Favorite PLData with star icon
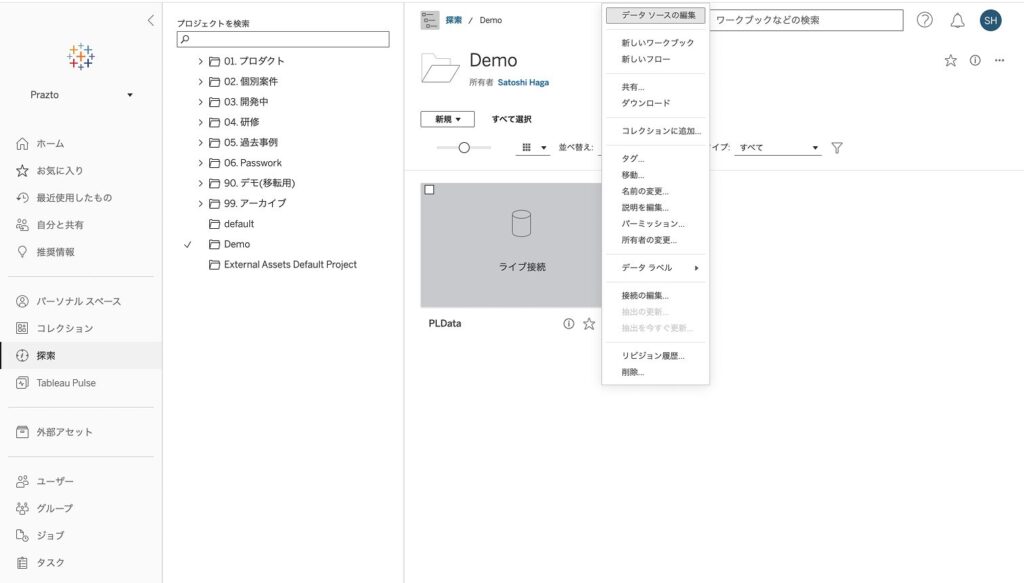 [589, 324]
